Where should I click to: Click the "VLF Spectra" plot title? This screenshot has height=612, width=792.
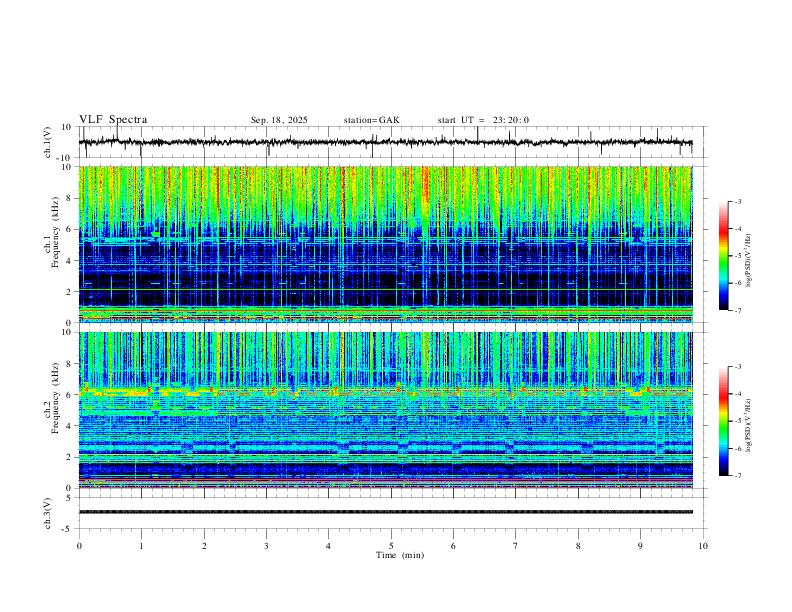pos(113,120)
